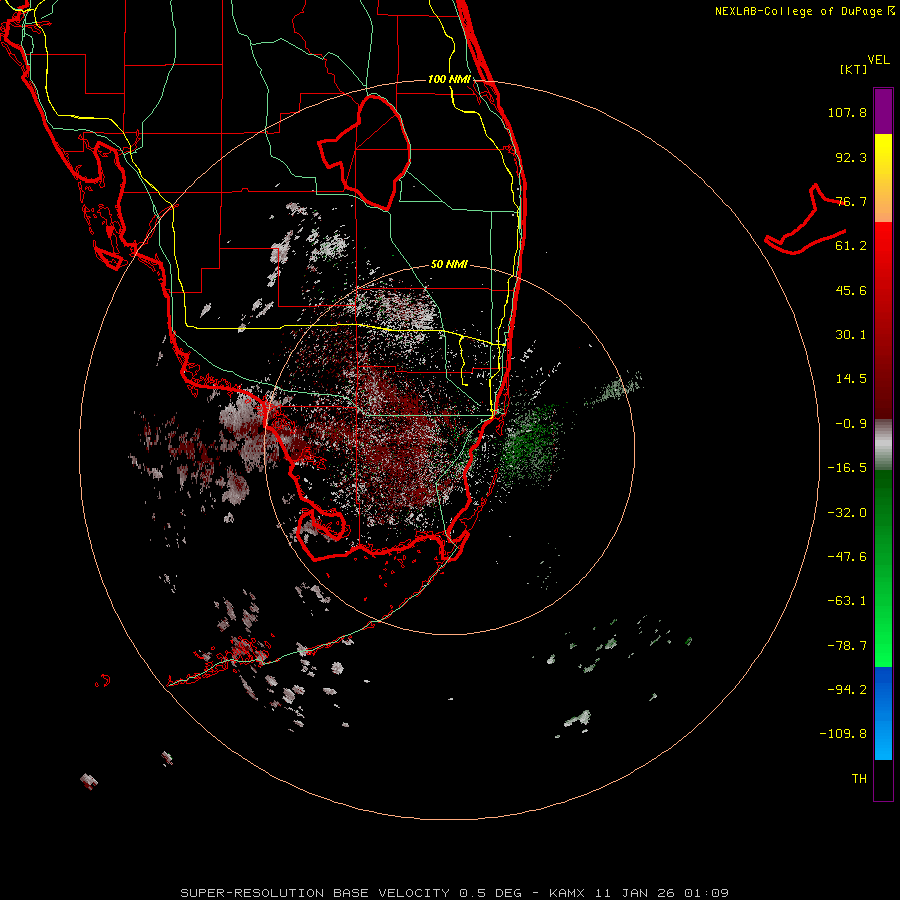Click the green inbound velocity patch offshore Miami
900x900 pixels.
528,445
